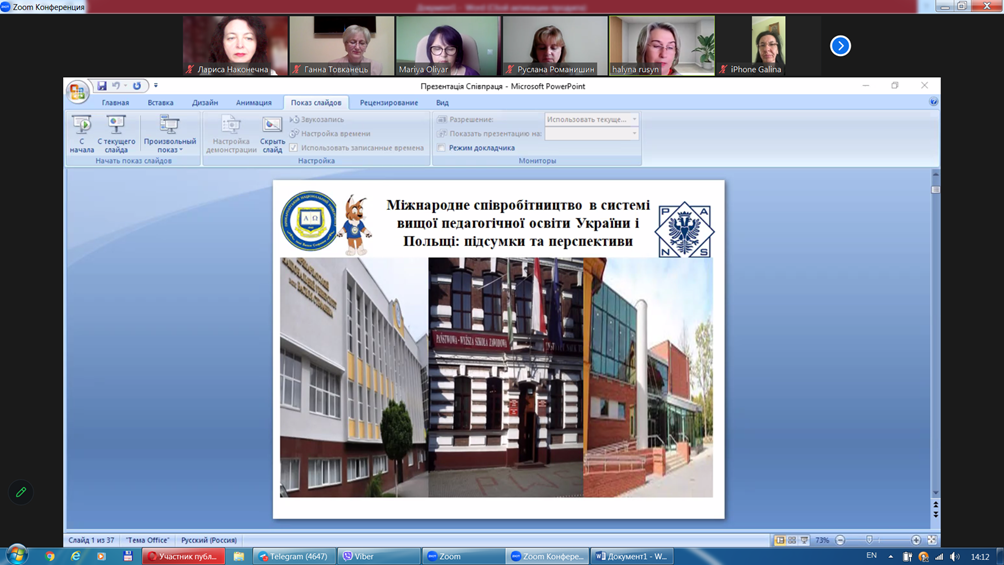This screenshot has height=565, width=1004.
Task: Click the zoom slider handle
Action: click(869, 540)
